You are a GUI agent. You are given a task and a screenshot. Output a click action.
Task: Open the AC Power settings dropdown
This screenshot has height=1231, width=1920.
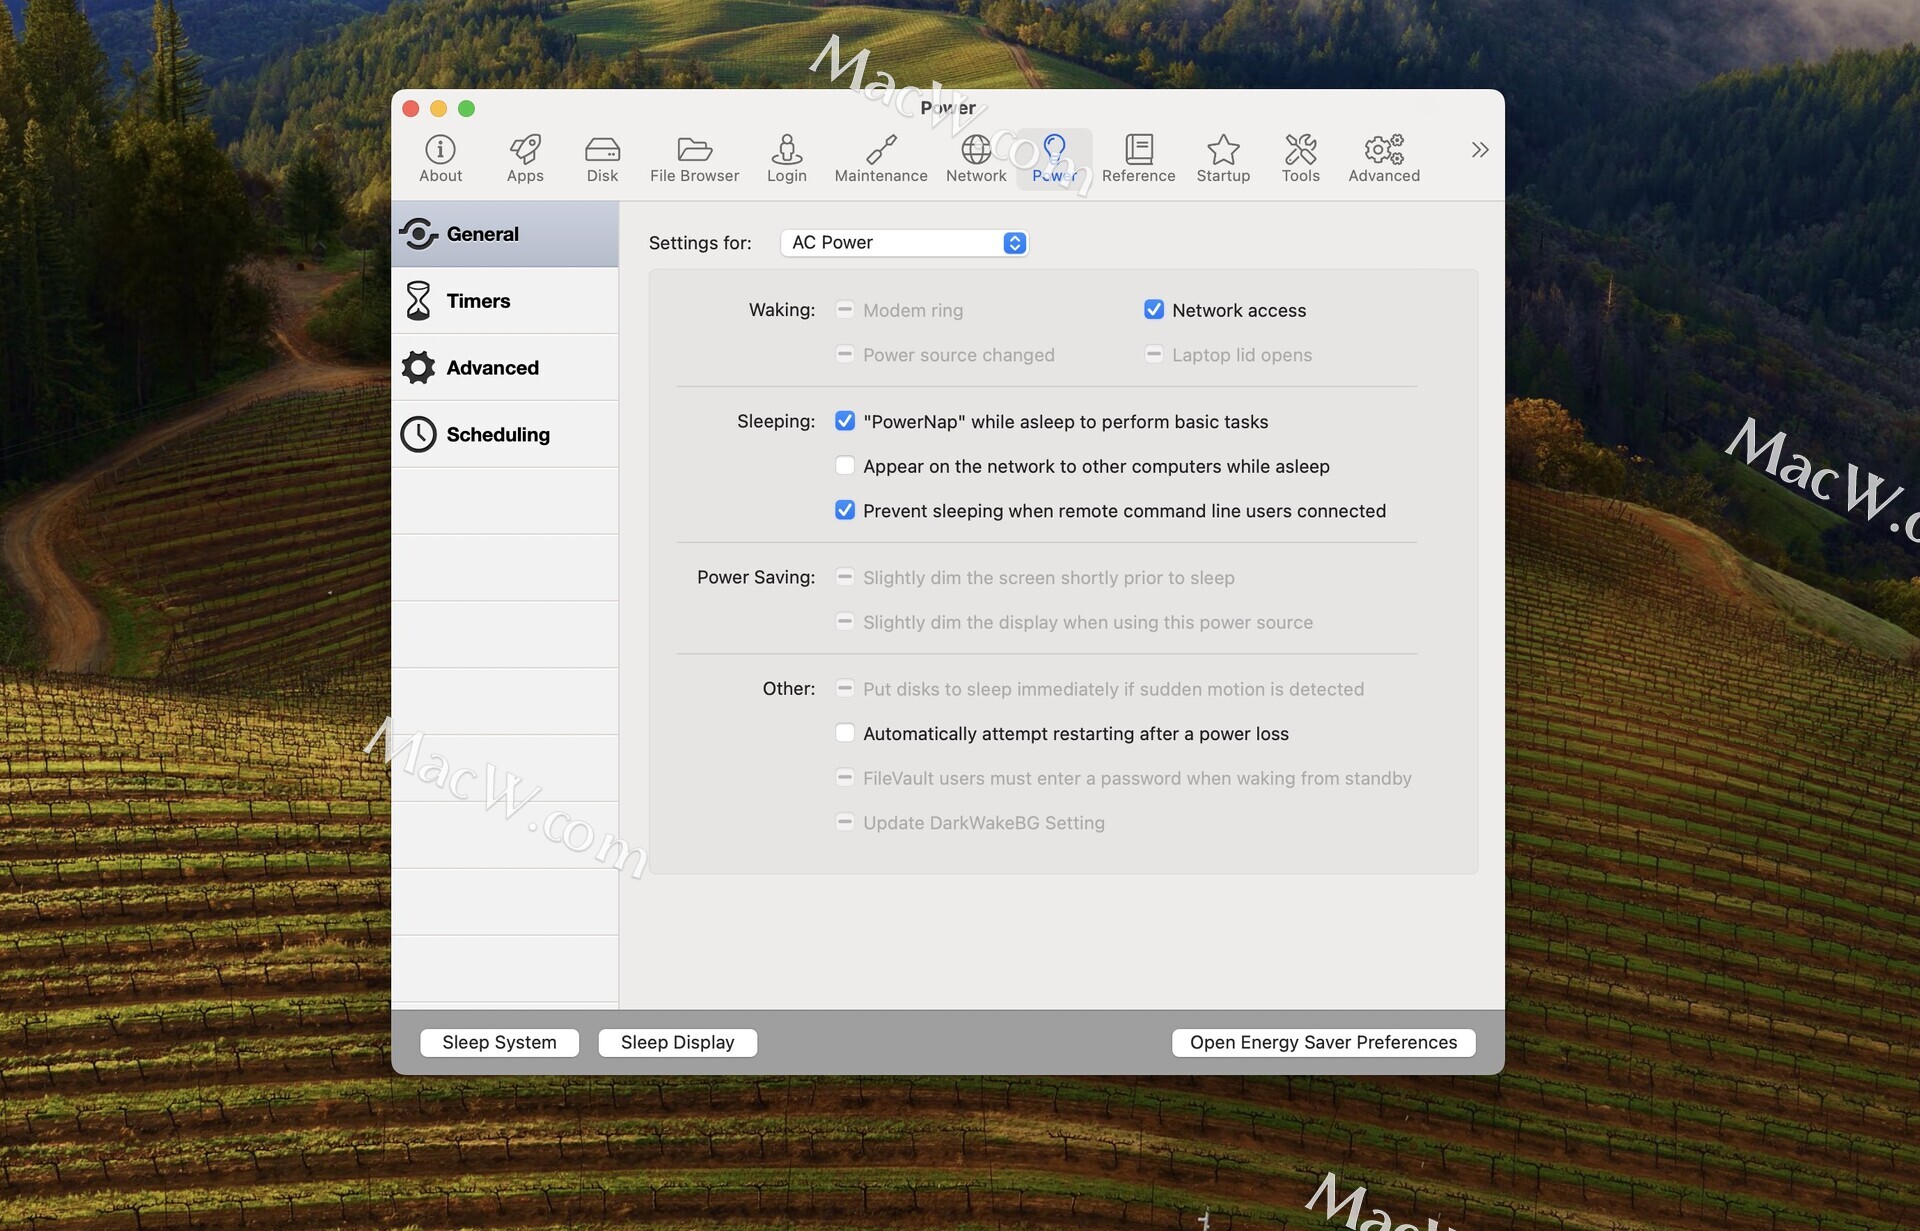(904, 243)
